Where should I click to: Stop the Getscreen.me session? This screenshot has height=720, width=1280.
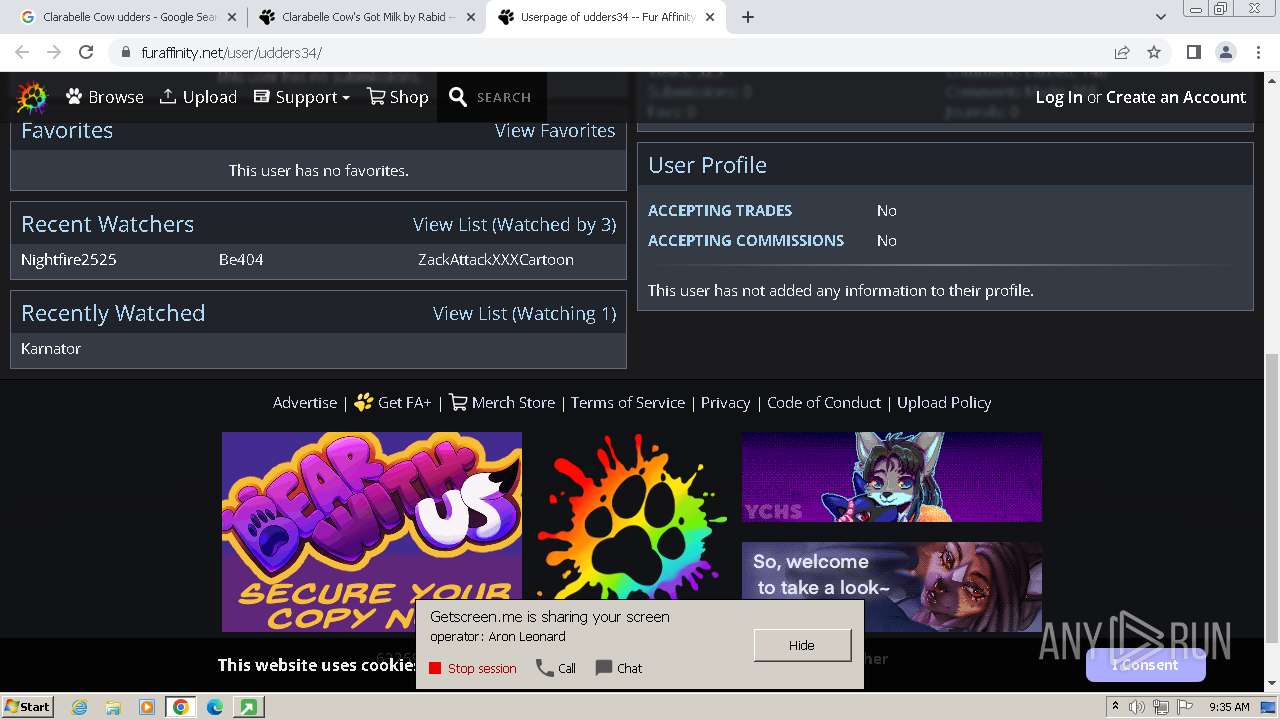[473, 668]
